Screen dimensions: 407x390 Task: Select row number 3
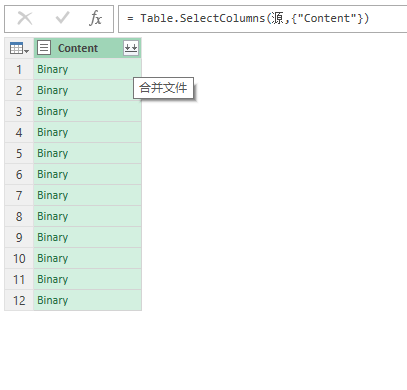(x=19, y=111)
